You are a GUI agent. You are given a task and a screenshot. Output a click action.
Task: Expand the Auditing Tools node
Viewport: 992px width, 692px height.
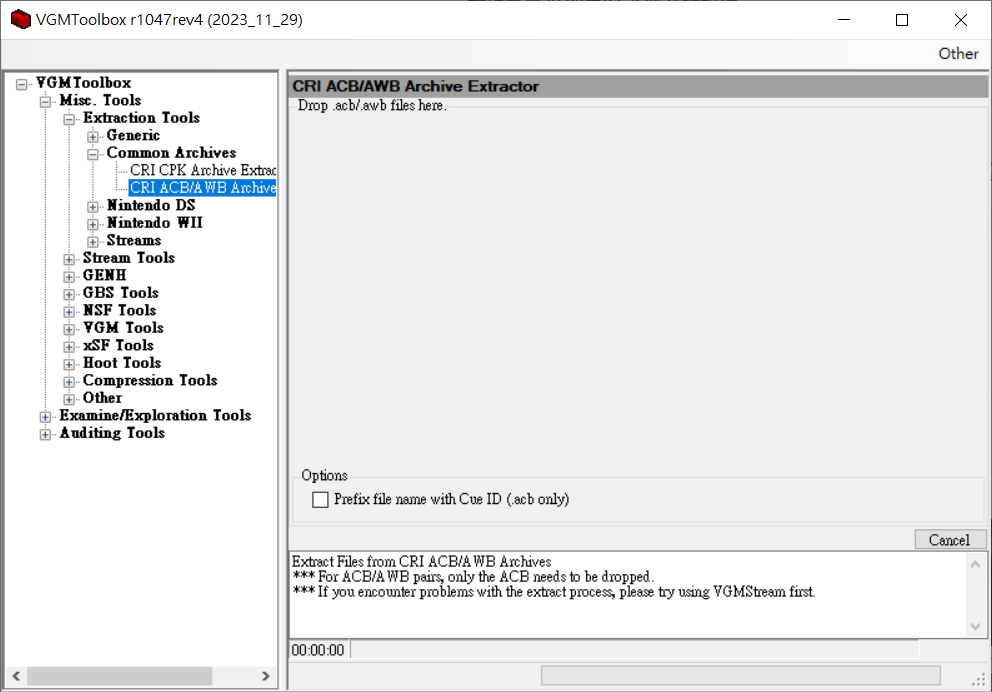click(45, 434)
